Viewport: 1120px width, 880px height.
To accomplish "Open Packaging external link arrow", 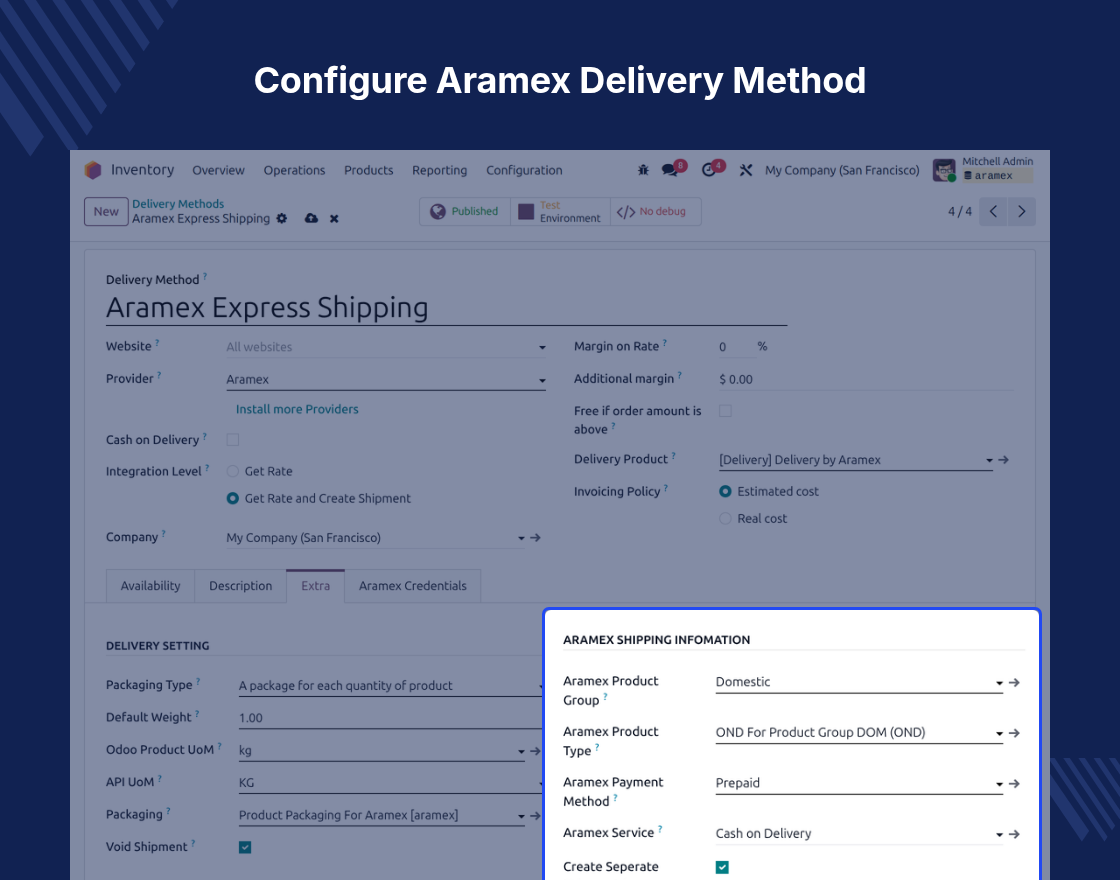I will point(535,816).
